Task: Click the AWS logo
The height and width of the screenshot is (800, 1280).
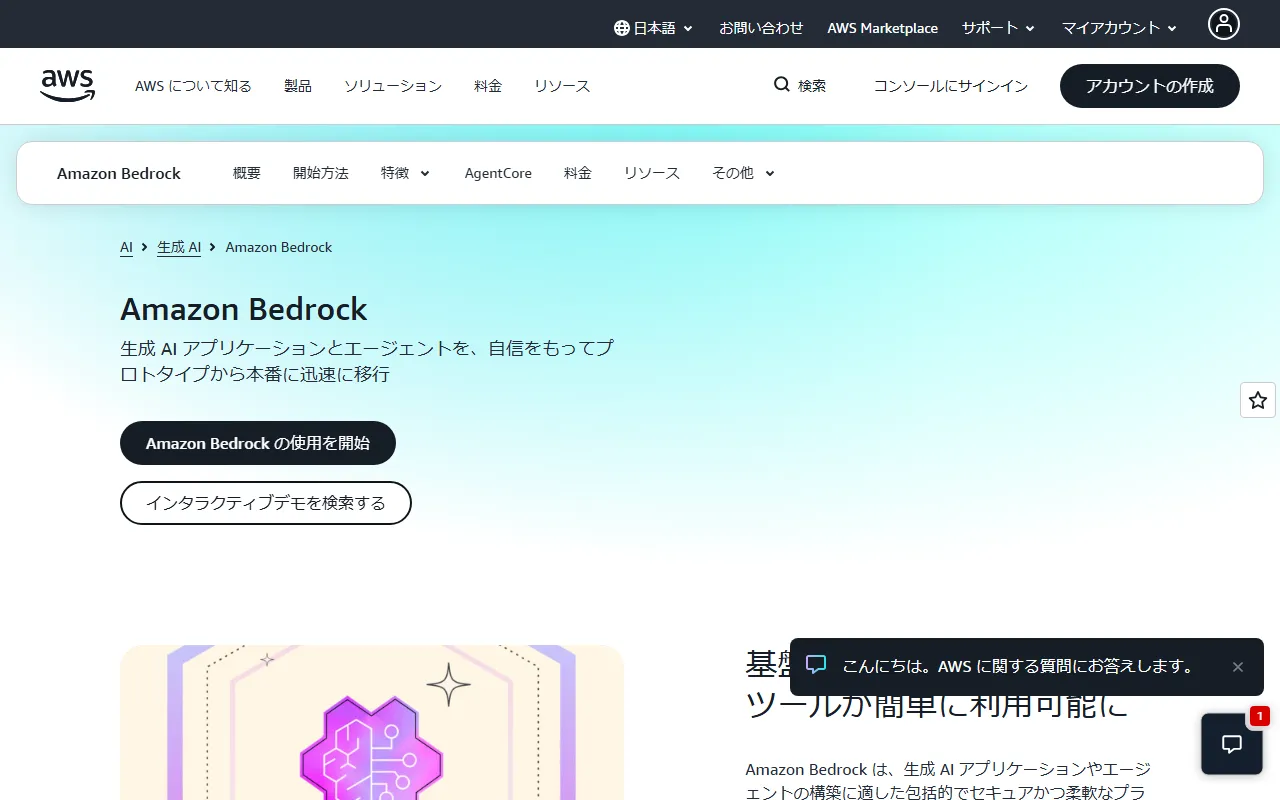Action: pyautogui.click(x=67, y=86)
